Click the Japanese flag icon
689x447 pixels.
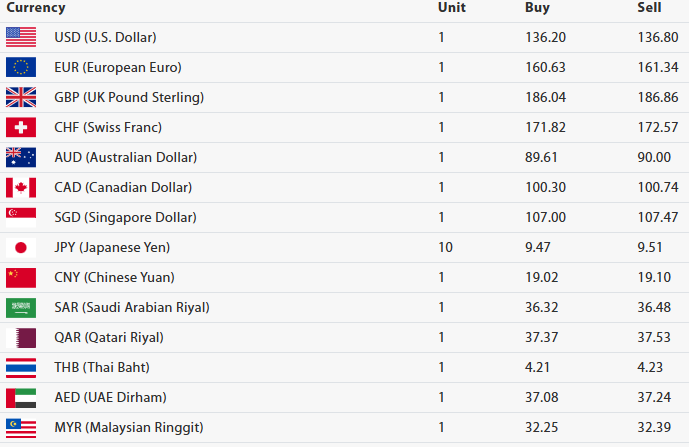[x=21, y=247]
